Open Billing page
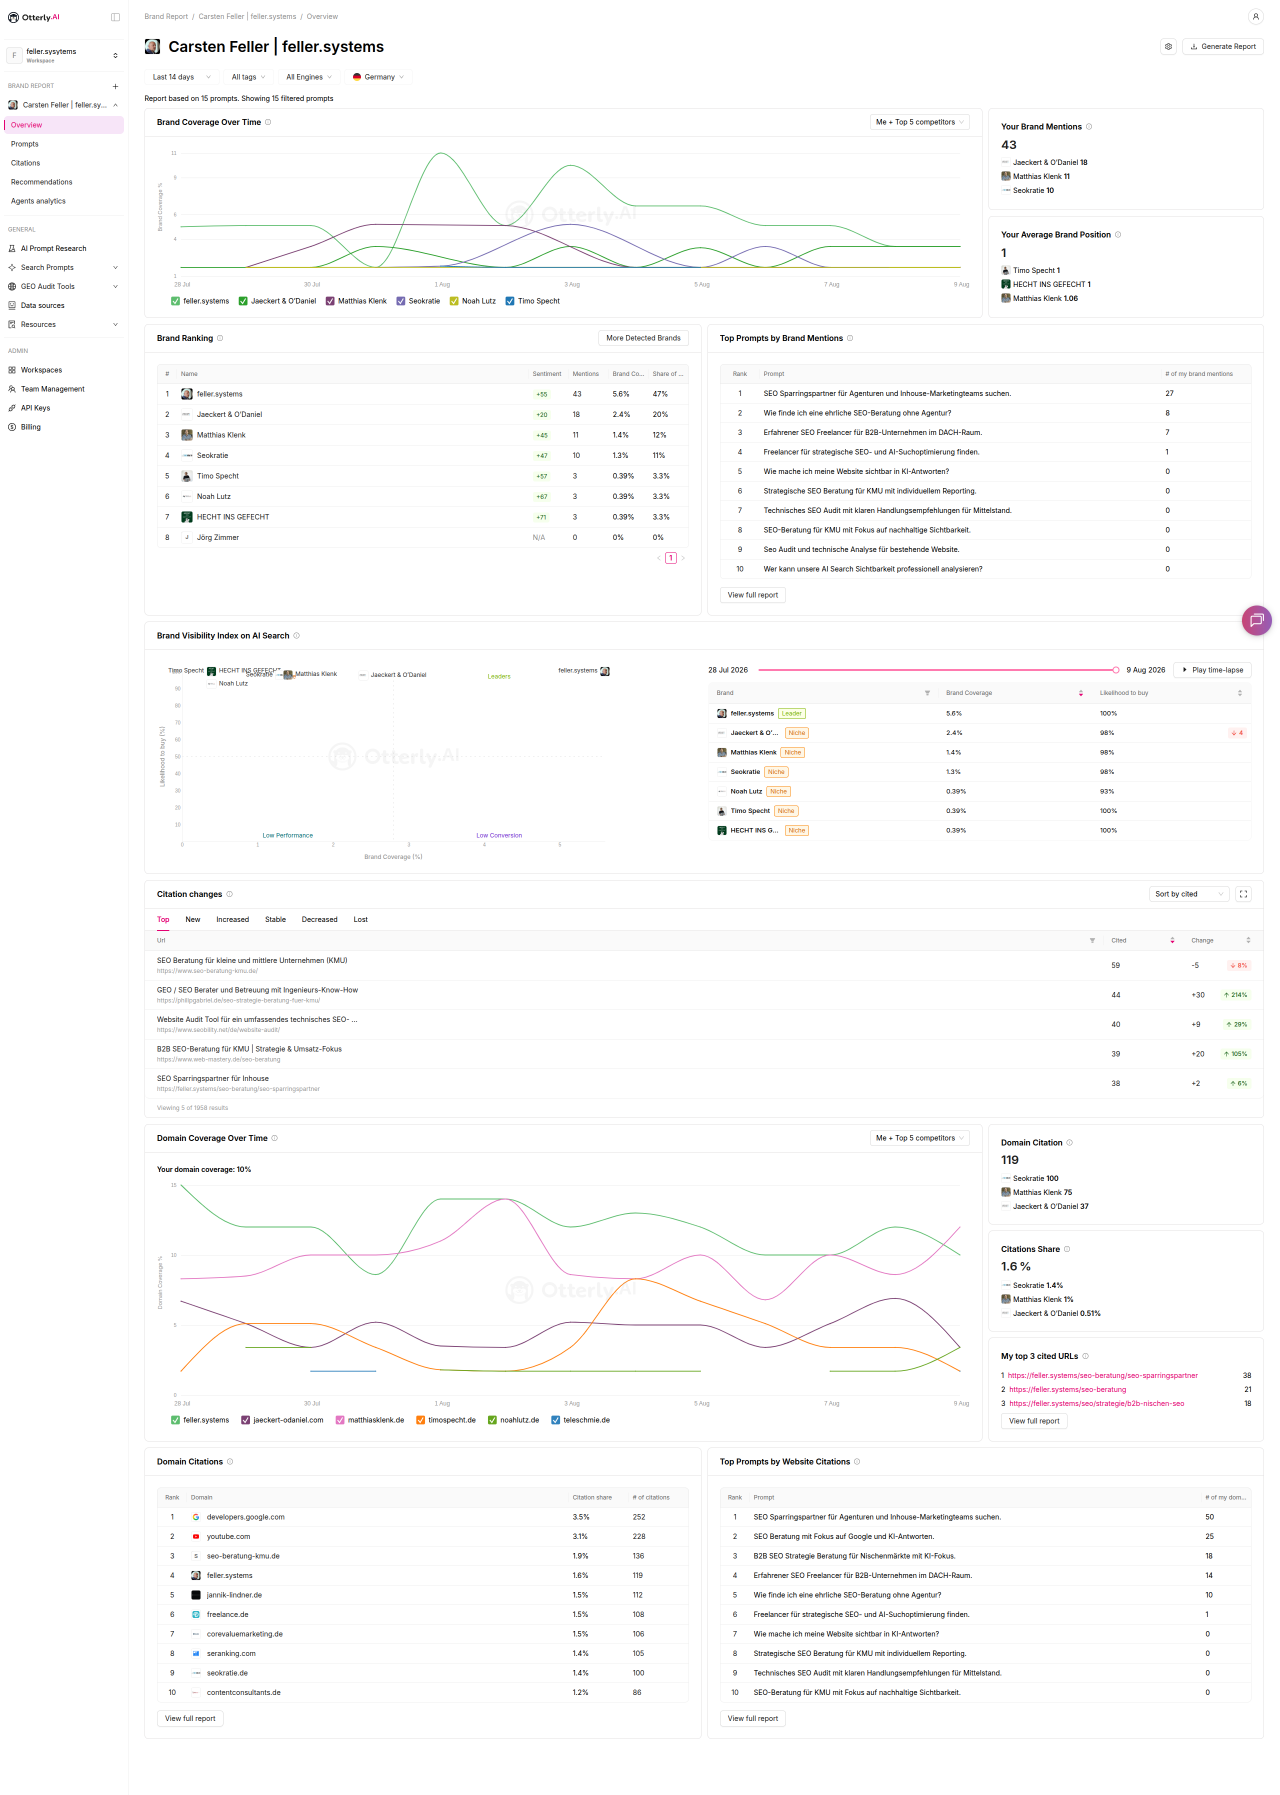1280x1795 pixels. pos(31,427)
